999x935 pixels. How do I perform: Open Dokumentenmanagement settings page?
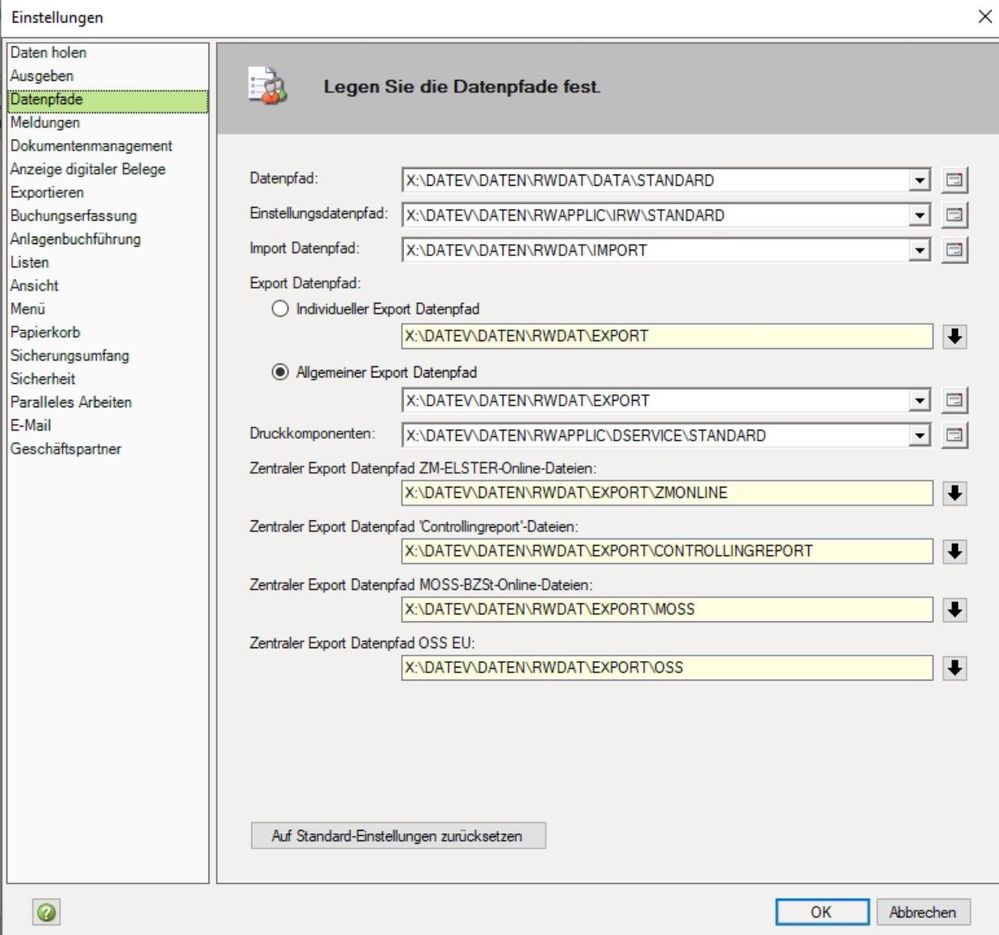click(x=108, y=146)
